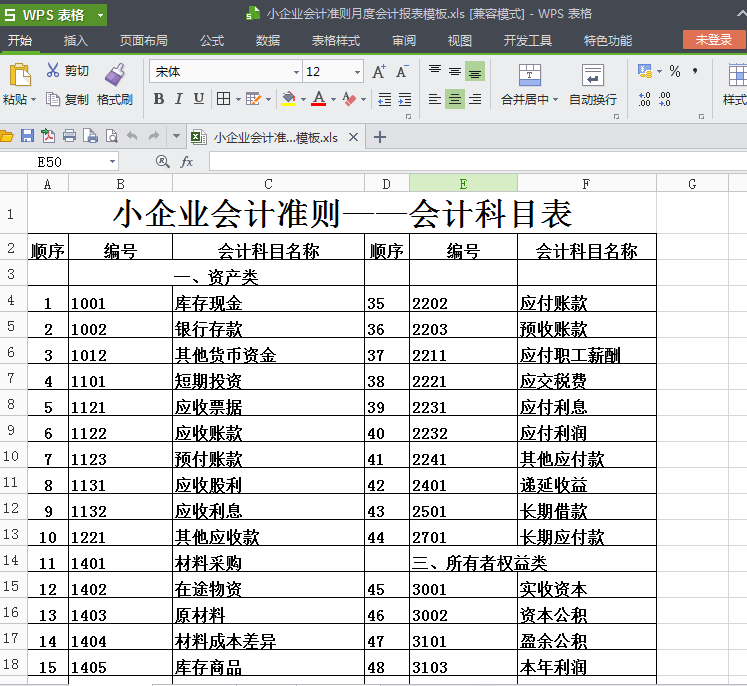Open the font name dropdown 宋体
The image size is (747, 686).
[x=296, y=72]
